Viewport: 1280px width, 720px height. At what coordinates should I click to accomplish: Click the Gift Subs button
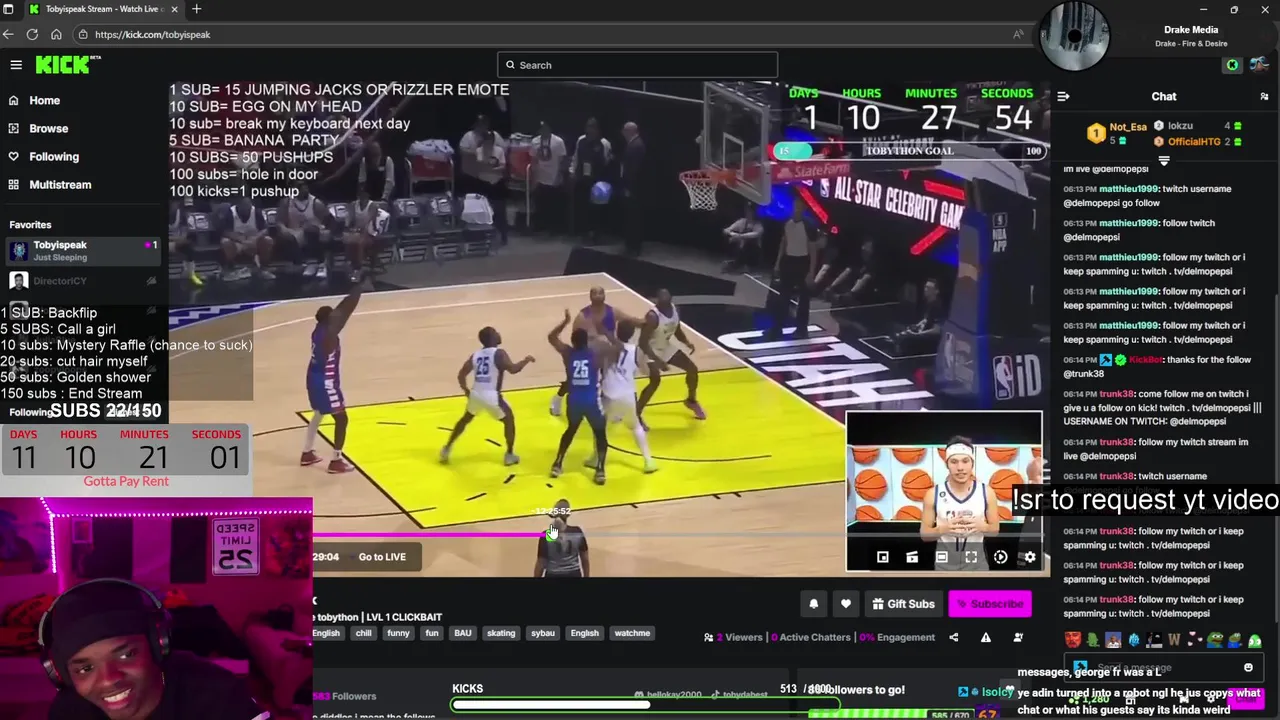(x=903, y=604)
